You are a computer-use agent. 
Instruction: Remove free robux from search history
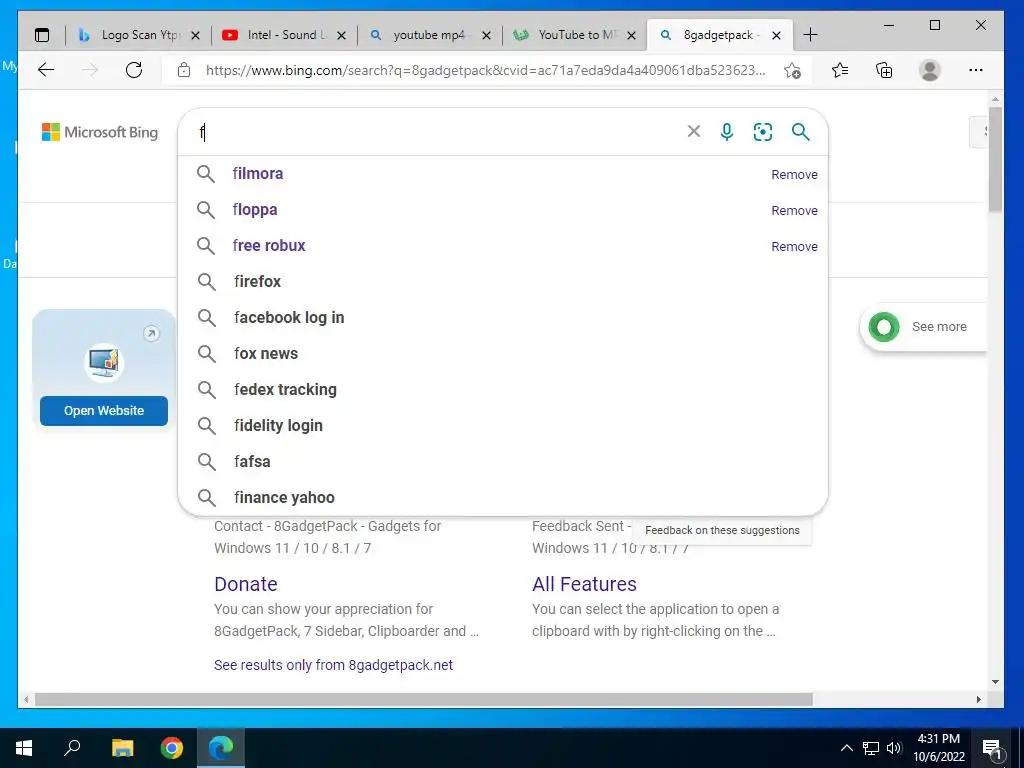tap(794, 246)
